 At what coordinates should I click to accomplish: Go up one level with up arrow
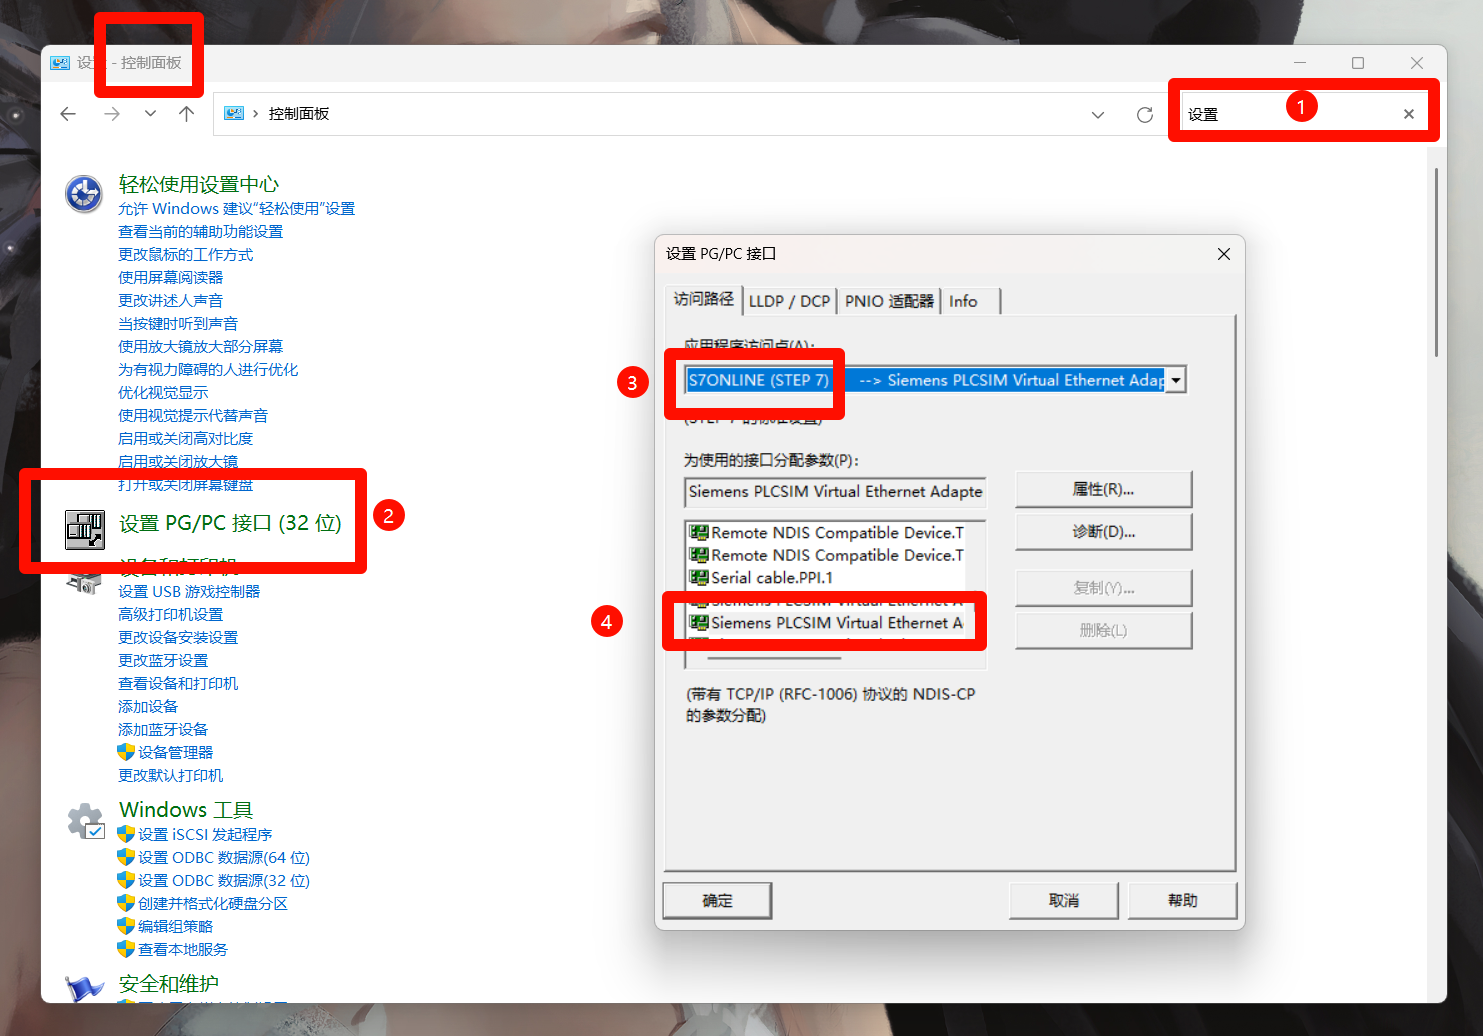tap(186, 114)
